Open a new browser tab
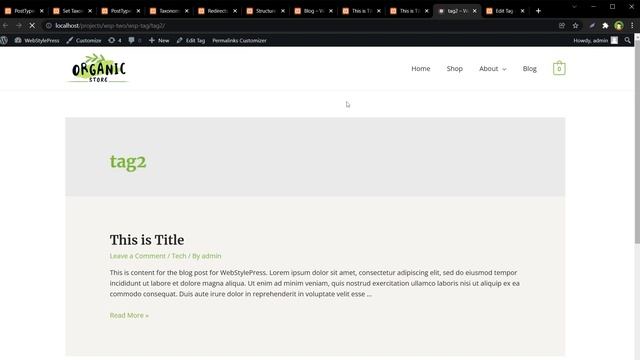This screenshot has height=360, width=640. tap(538, 11)
